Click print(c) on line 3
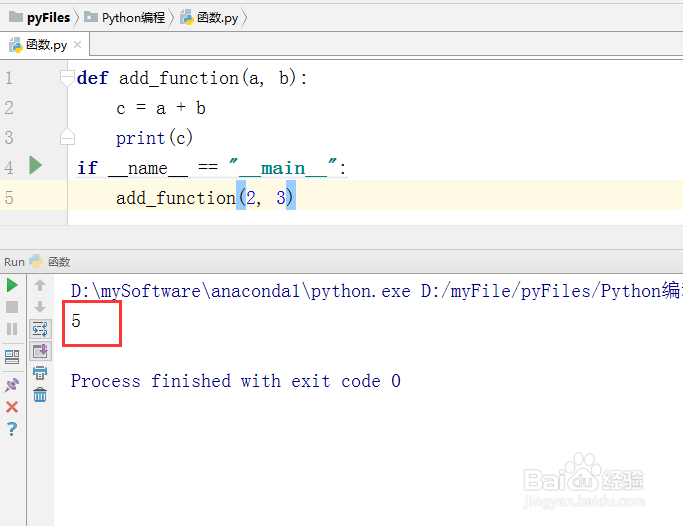 click(154, 138)
